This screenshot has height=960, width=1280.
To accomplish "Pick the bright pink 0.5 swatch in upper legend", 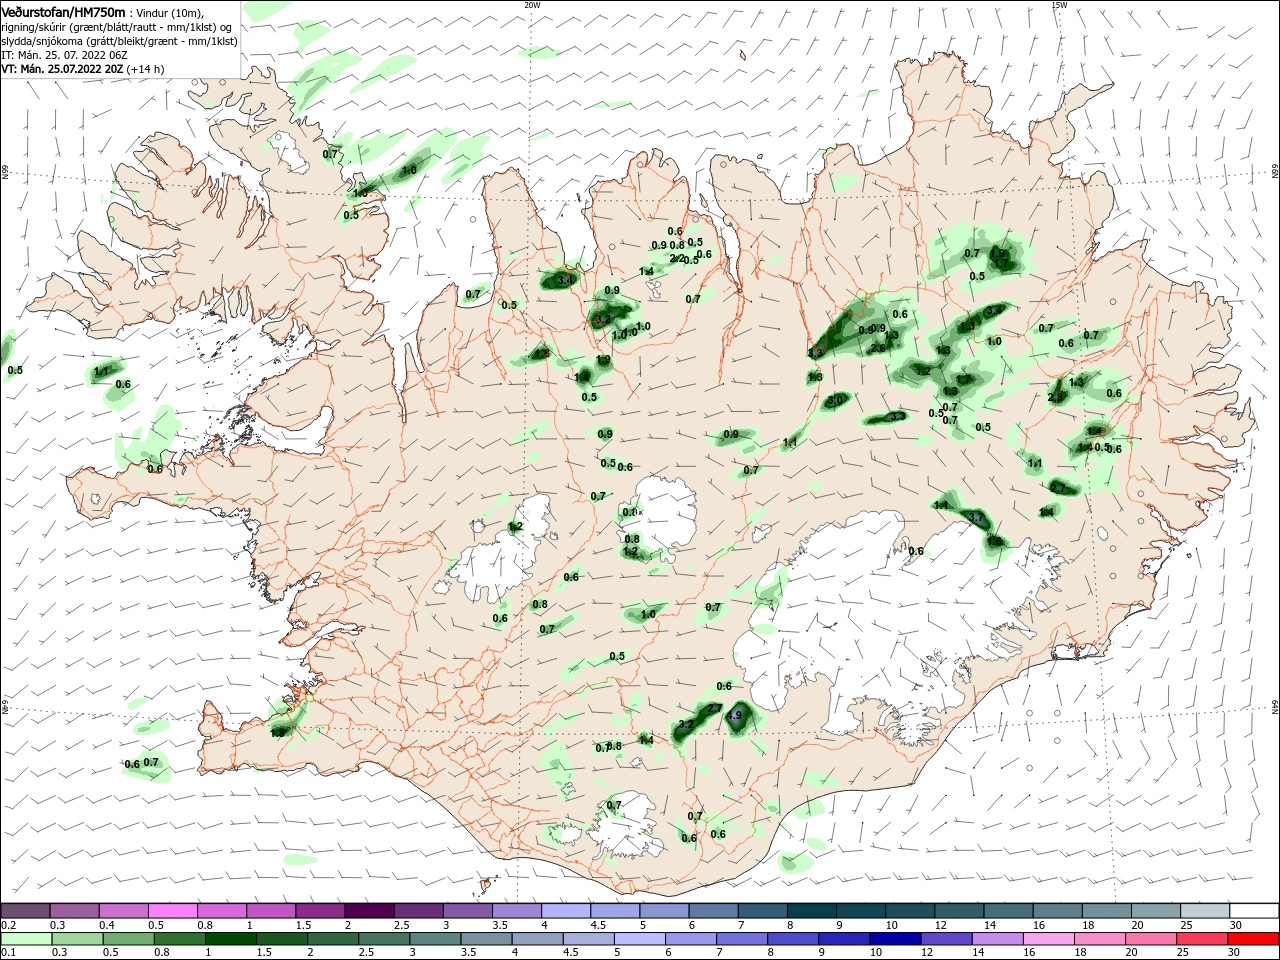I will (172, 911).
